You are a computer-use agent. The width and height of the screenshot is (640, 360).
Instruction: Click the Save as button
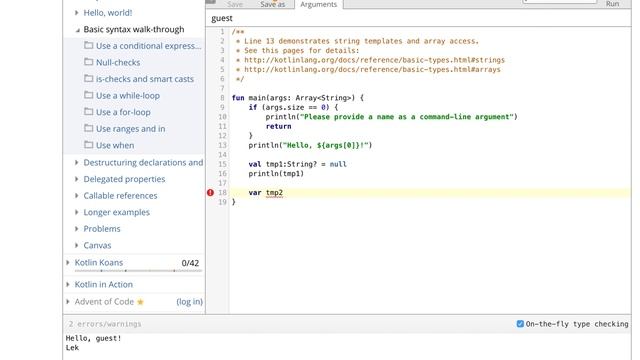(x=273, y=4)
